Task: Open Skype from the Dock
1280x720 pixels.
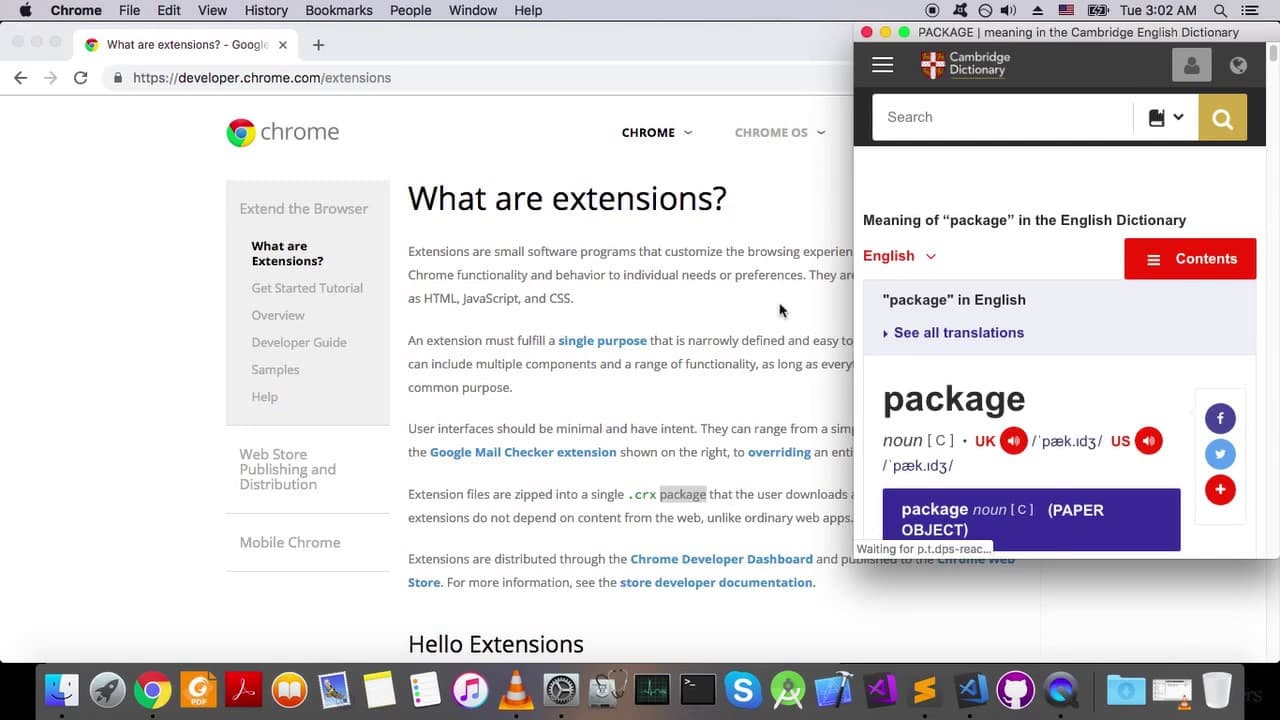Action: coord(743,690)
